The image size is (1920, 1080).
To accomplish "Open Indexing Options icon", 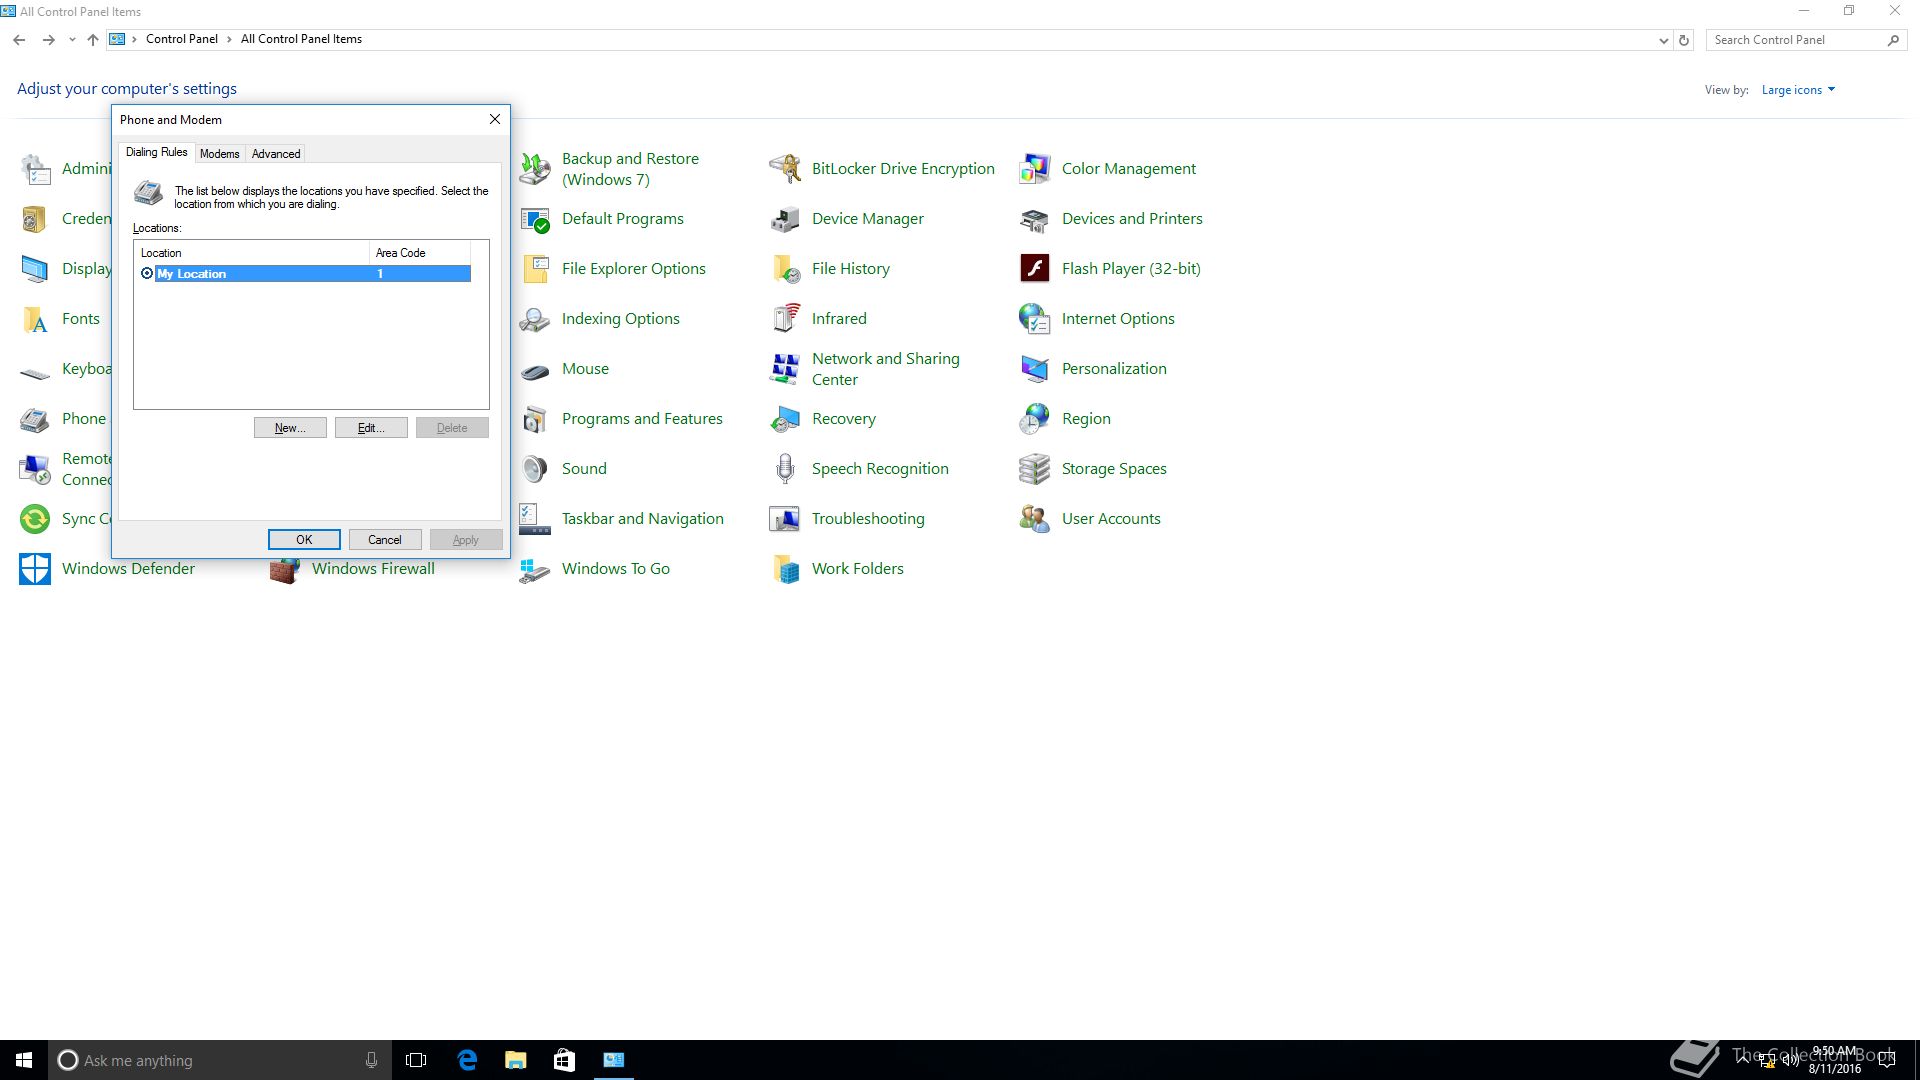I will click(x=535, y=319).
